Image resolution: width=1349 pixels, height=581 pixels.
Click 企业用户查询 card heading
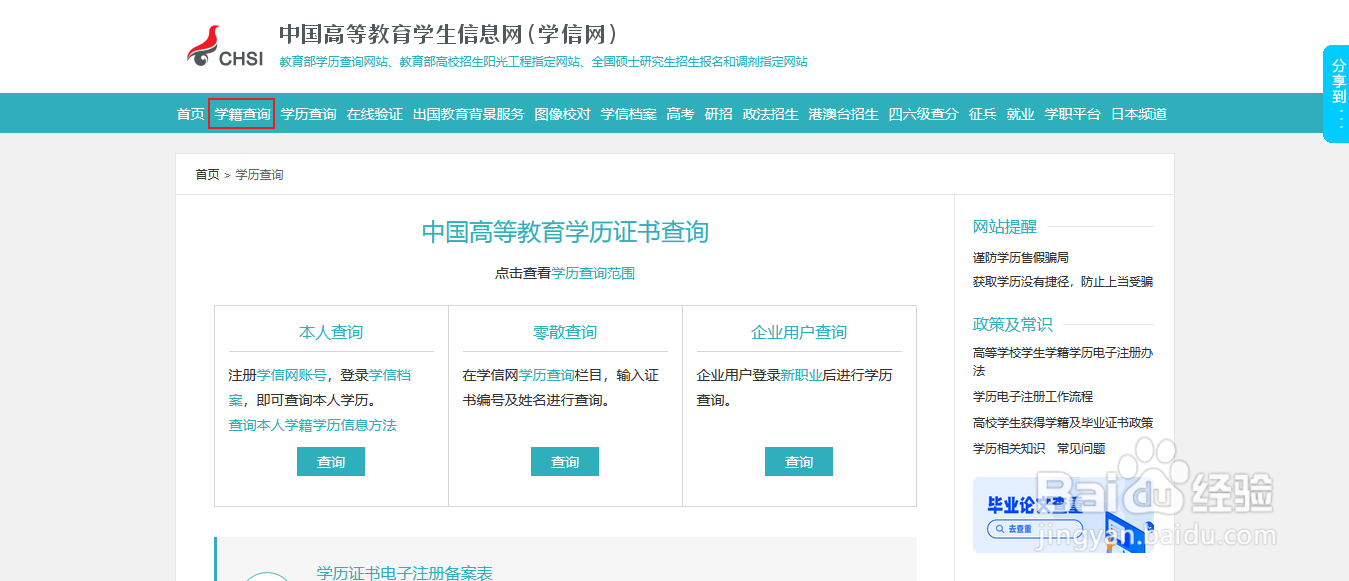tap(799, 333)
